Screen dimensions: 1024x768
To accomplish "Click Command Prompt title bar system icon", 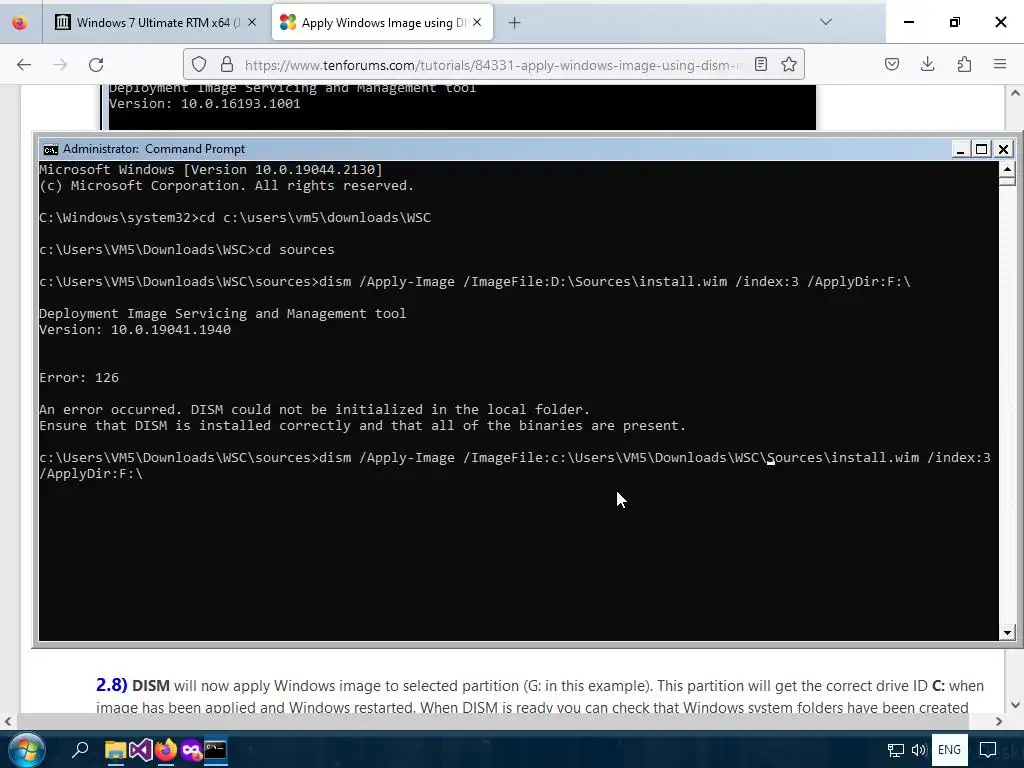I will [50, 150].
